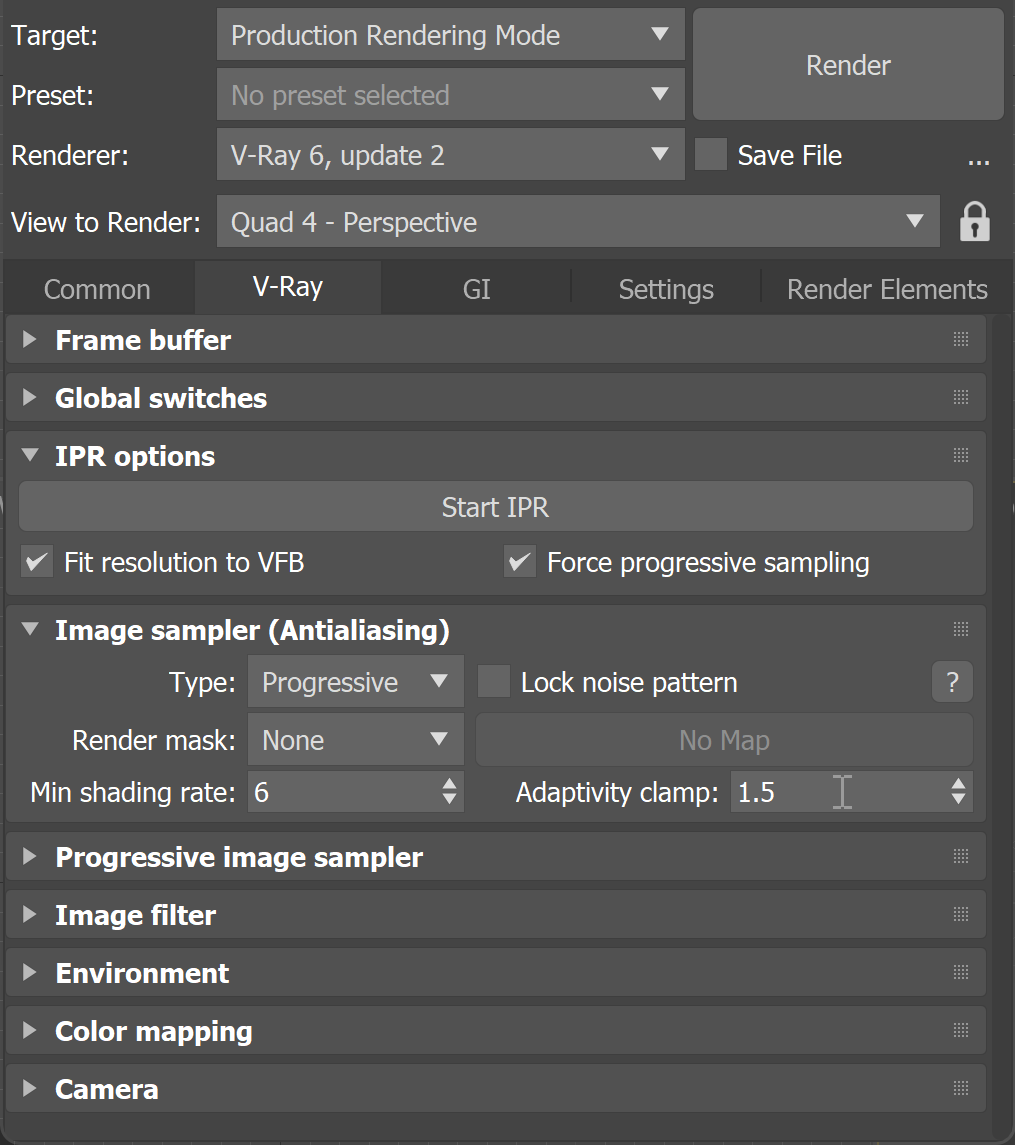Click the Render button
The image size is (1015, 1145).
[847, 65]
